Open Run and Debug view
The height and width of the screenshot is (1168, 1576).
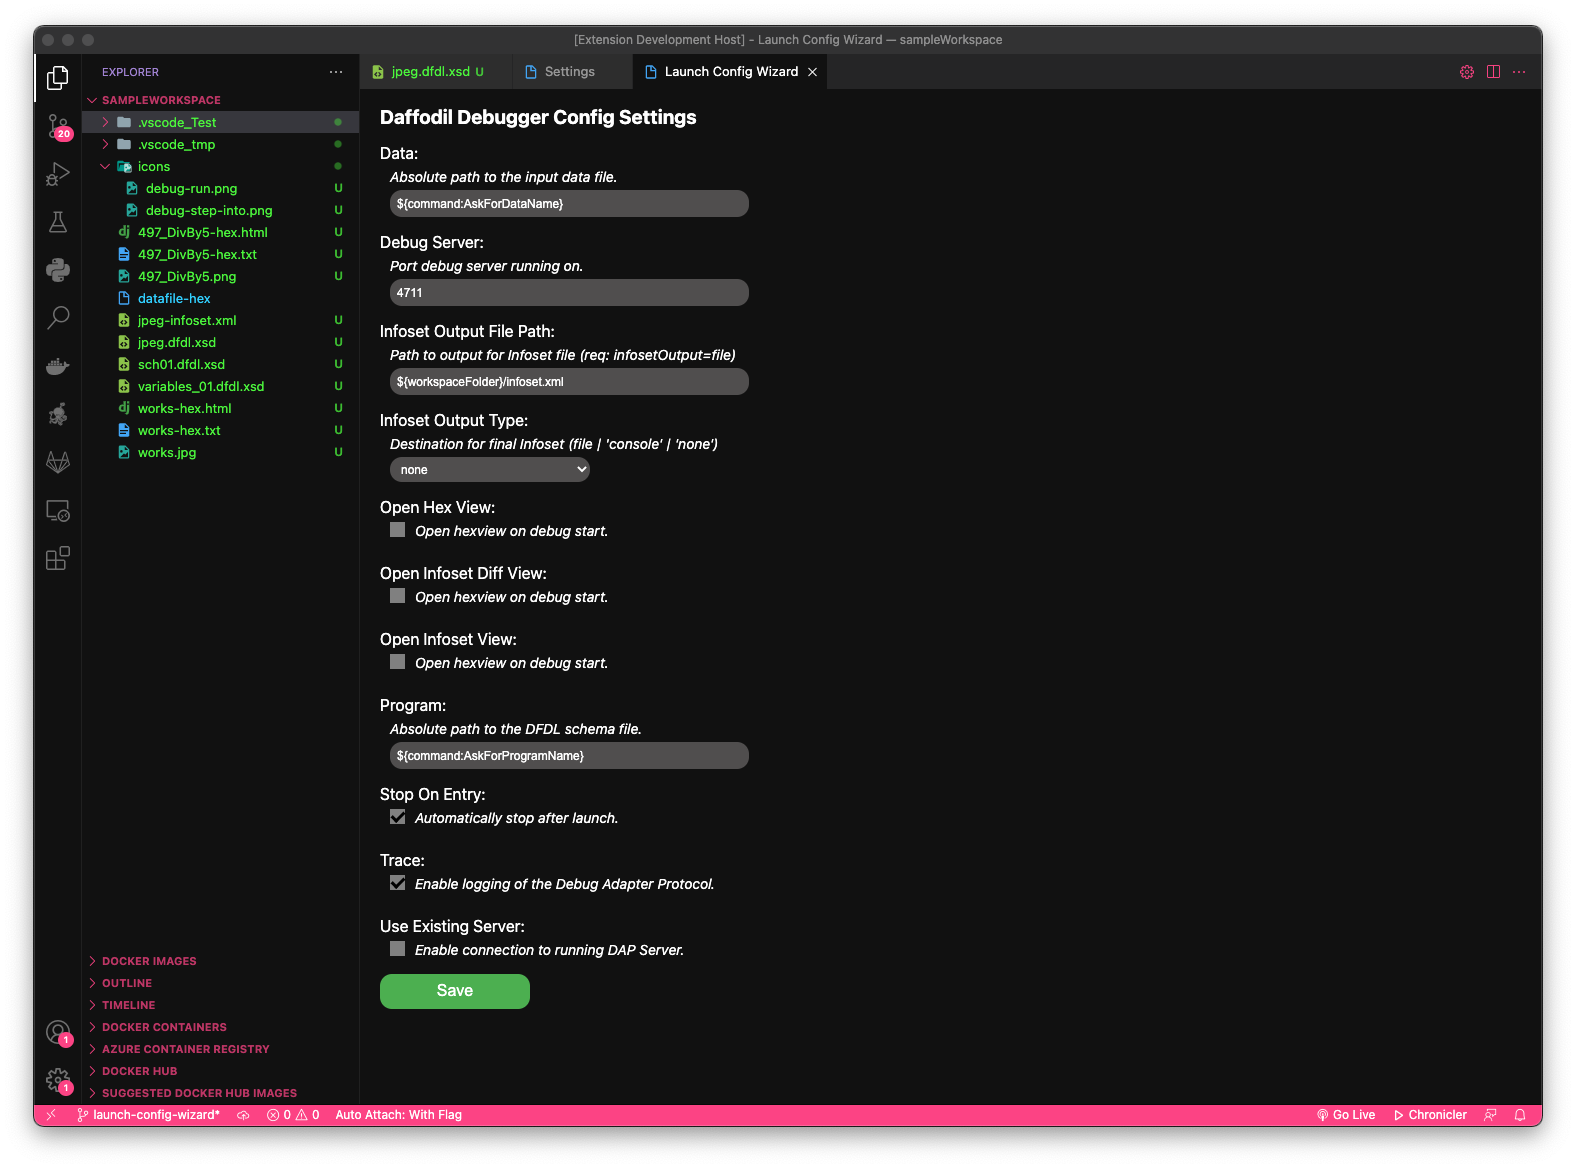pyautogui.click(x=58, y=174)
